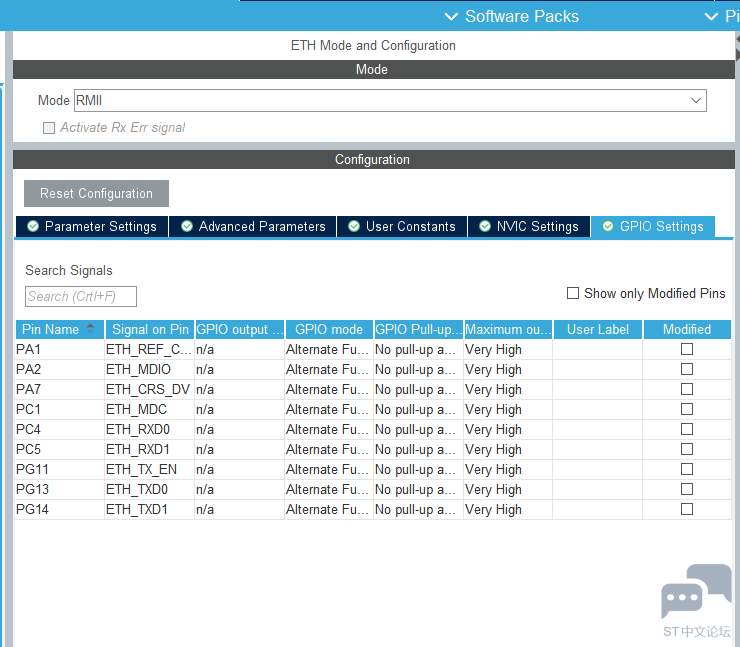Click the ETH_RXD0 signal cell
Image resolution: width=740 pixels, height=647 pixels.
click(x=149, y=430)
